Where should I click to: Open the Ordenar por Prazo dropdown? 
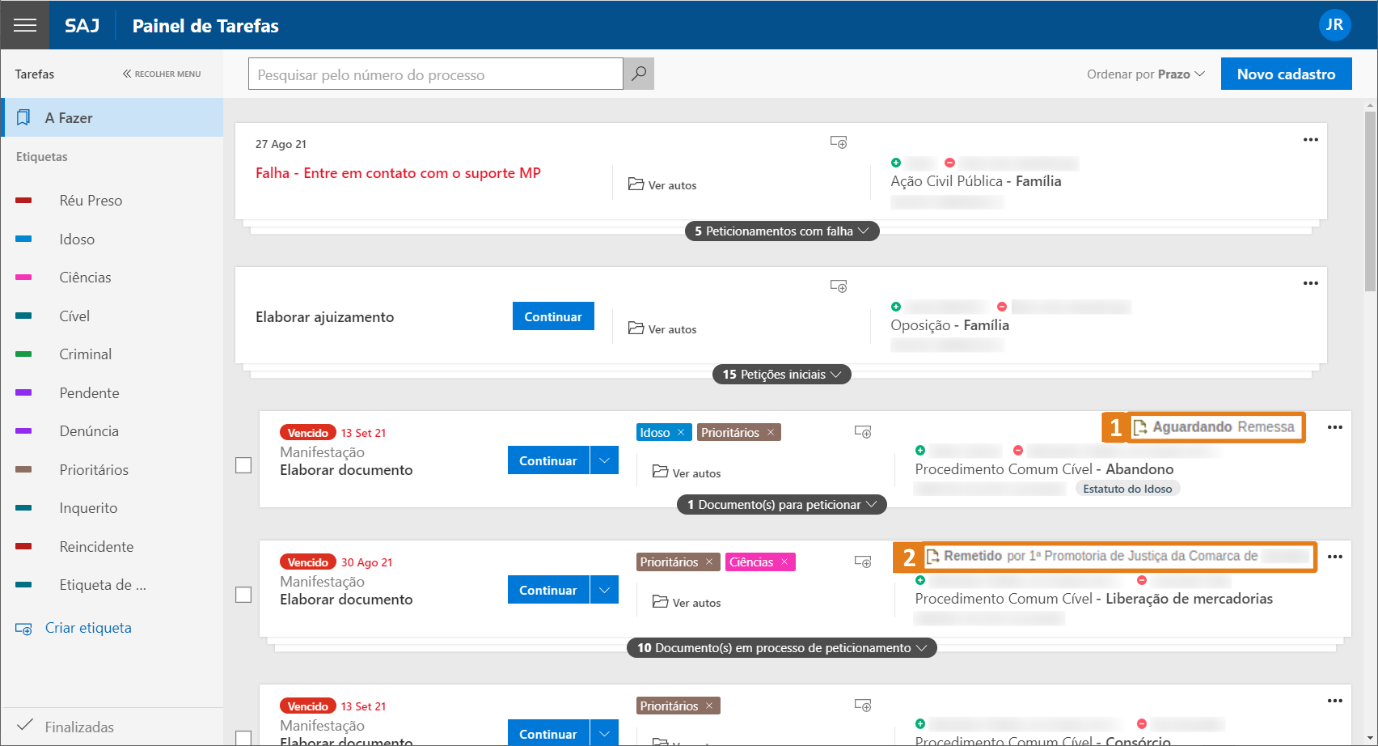pyautogui.click(x=1146, y=74)
